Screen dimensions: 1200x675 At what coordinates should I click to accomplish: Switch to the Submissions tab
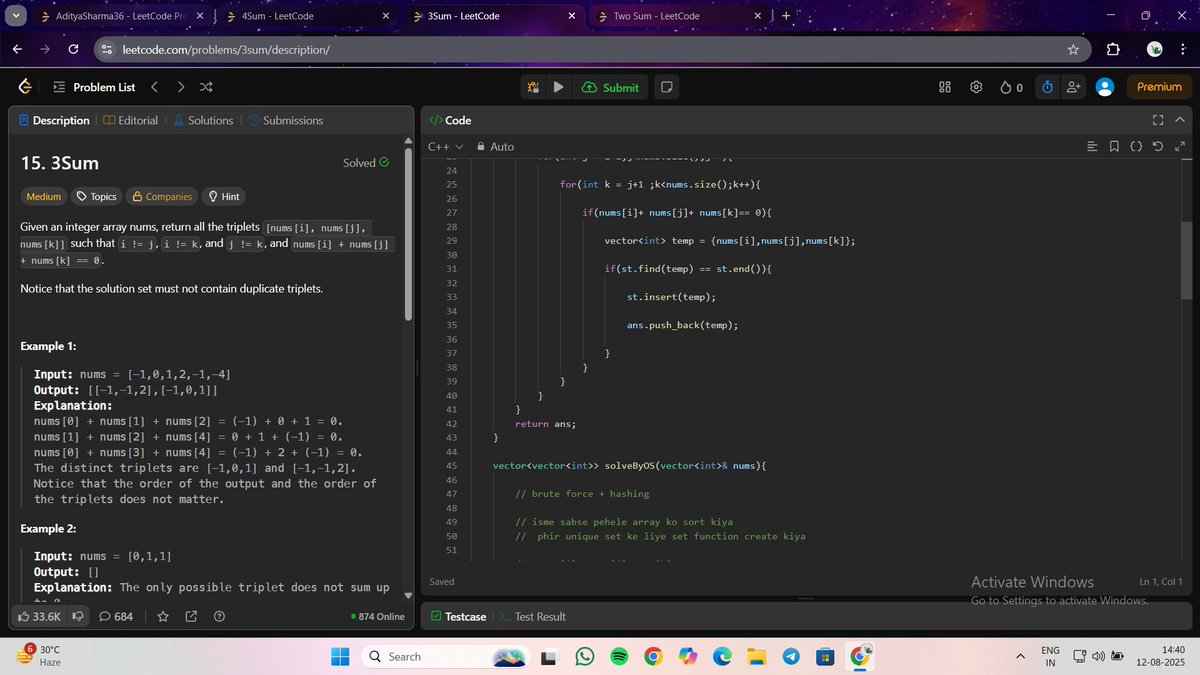[x=285, y=120]
